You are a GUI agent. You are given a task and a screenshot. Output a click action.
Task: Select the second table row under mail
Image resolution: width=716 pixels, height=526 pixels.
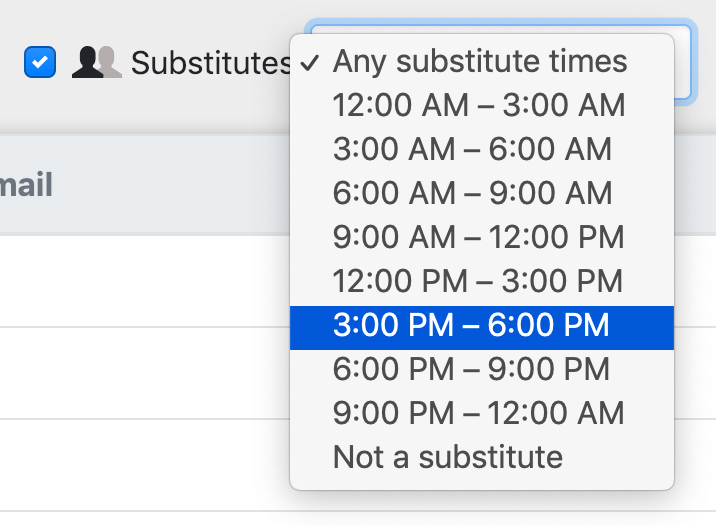140,372
